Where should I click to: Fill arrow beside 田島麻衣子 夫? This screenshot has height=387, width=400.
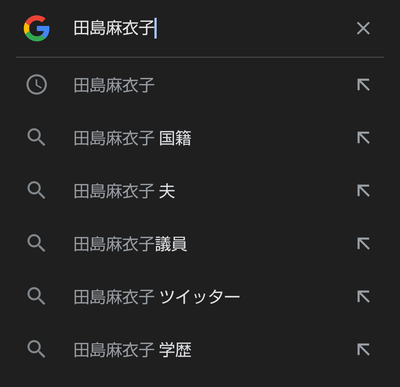point(363,191)
